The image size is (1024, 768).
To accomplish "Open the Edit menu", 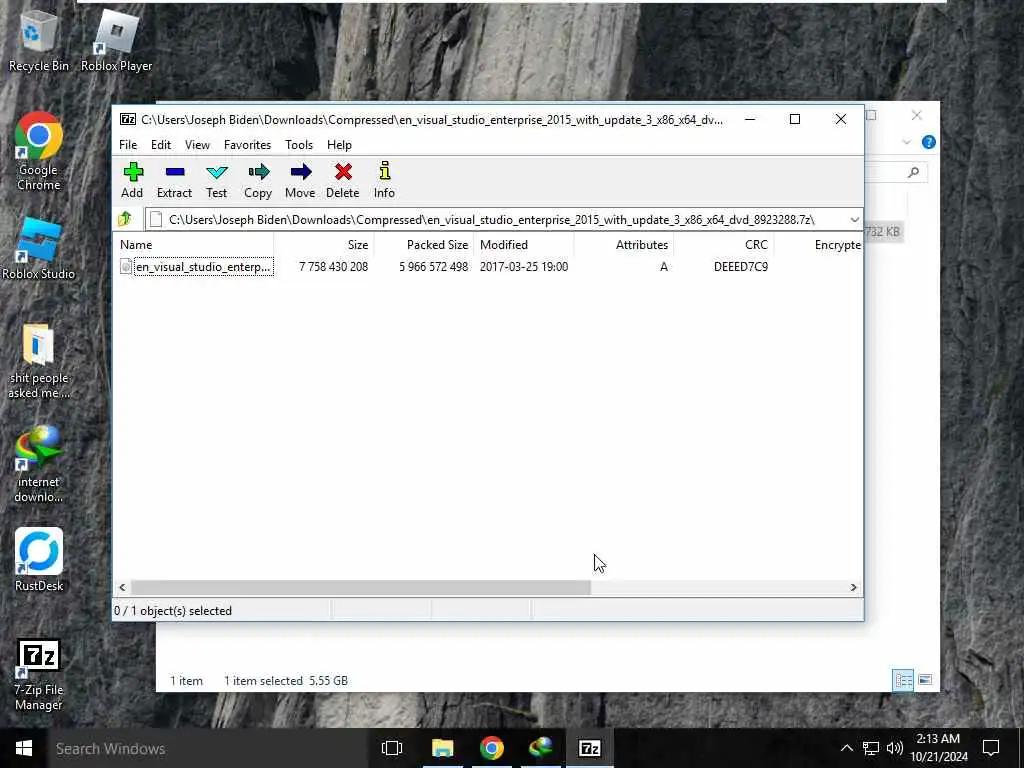I will click(x=161, y=145).
